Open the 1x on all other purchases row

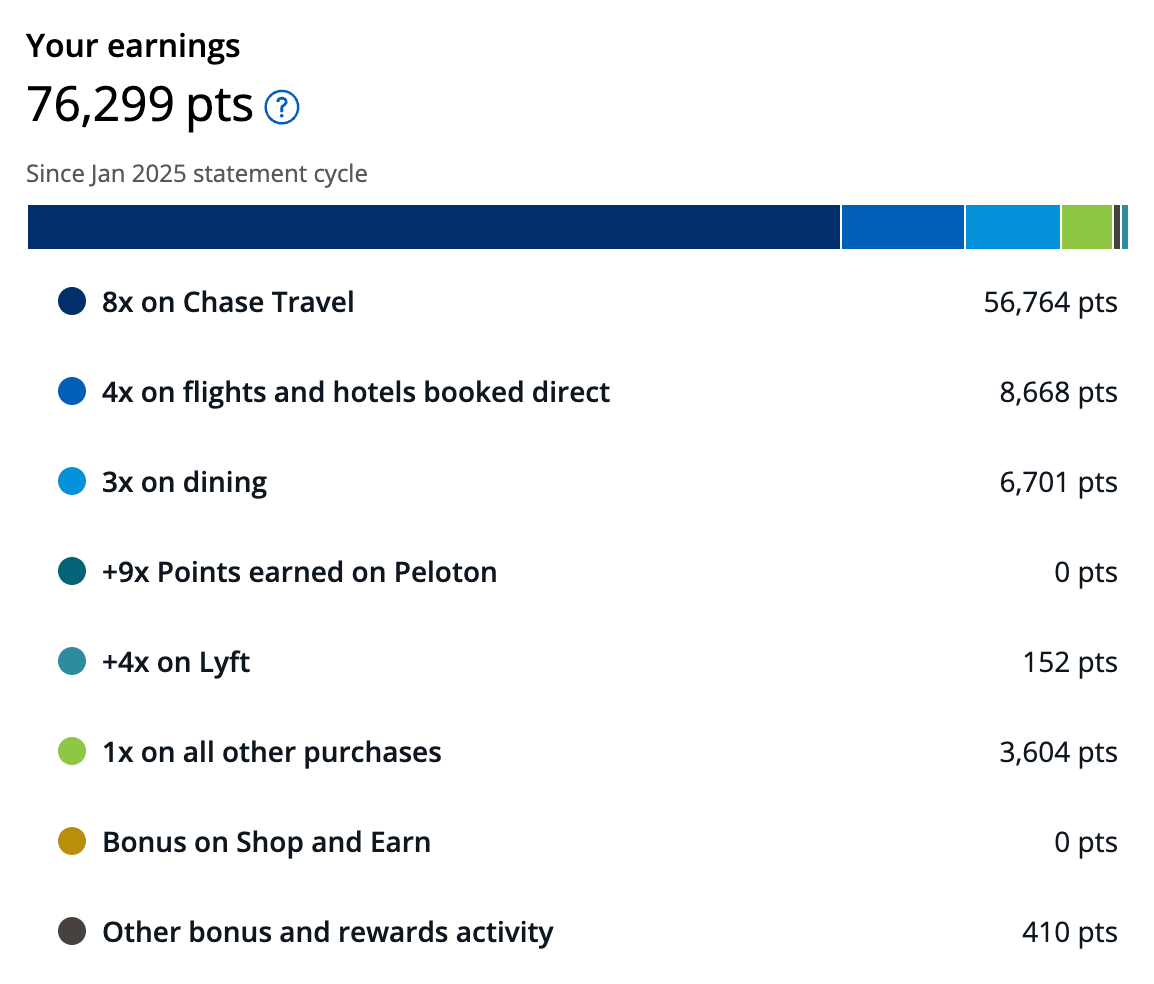tap(270, 751)
